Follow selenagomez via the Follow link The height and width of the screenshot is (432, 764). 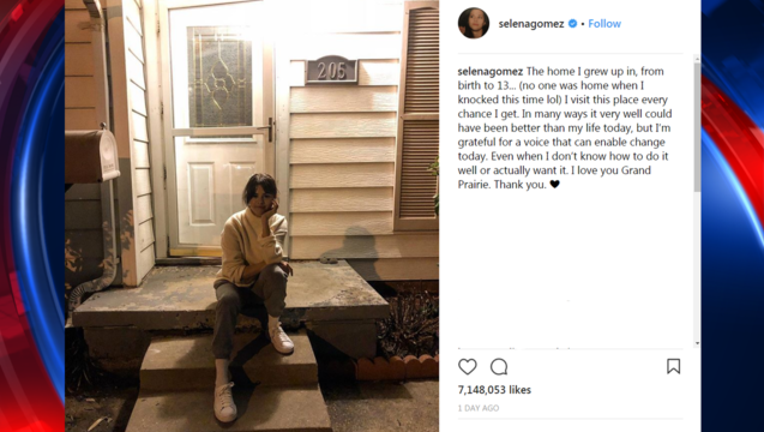[x=604, y=23]
